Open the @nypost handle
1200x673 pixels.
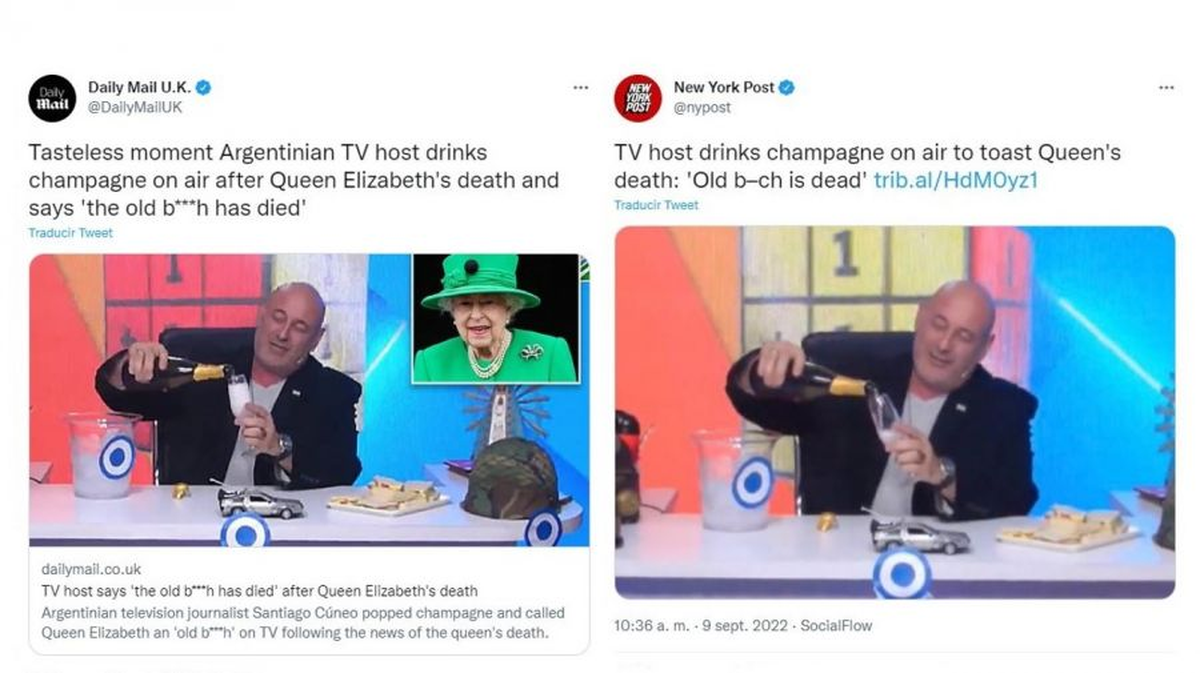[x=702, y=108]
